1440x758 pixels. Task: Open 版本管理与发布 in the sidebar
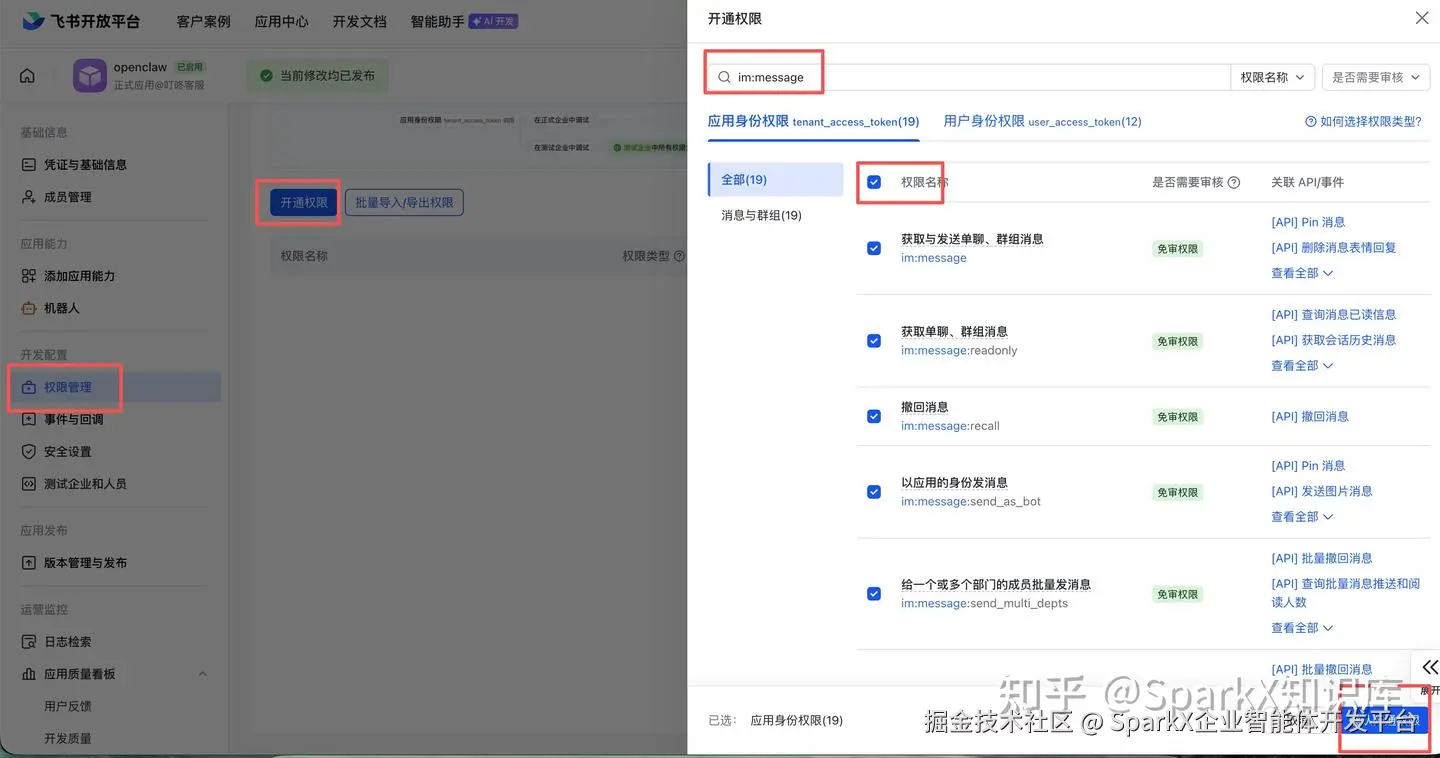(x=85, y=563)
